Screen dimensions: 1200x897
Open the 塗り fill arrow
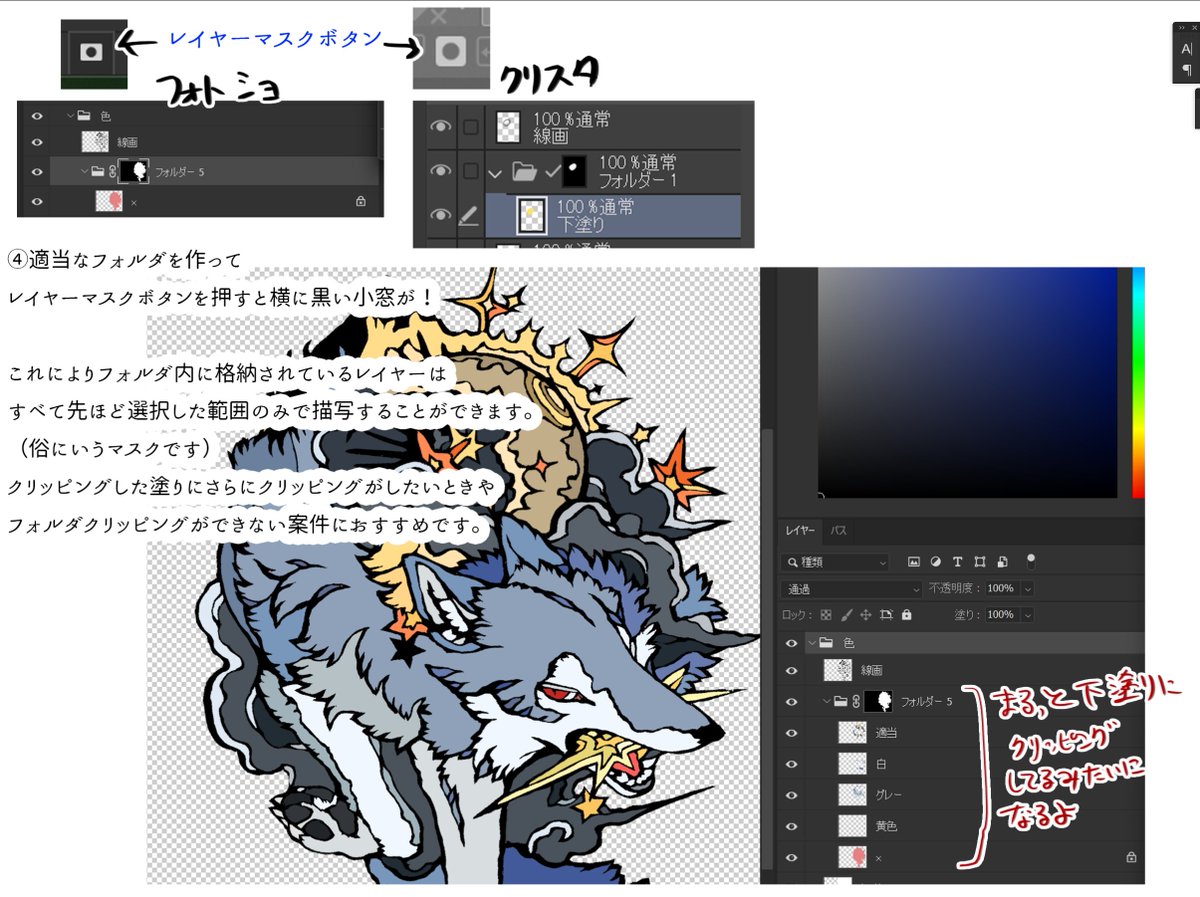[x=1028, y=615]
